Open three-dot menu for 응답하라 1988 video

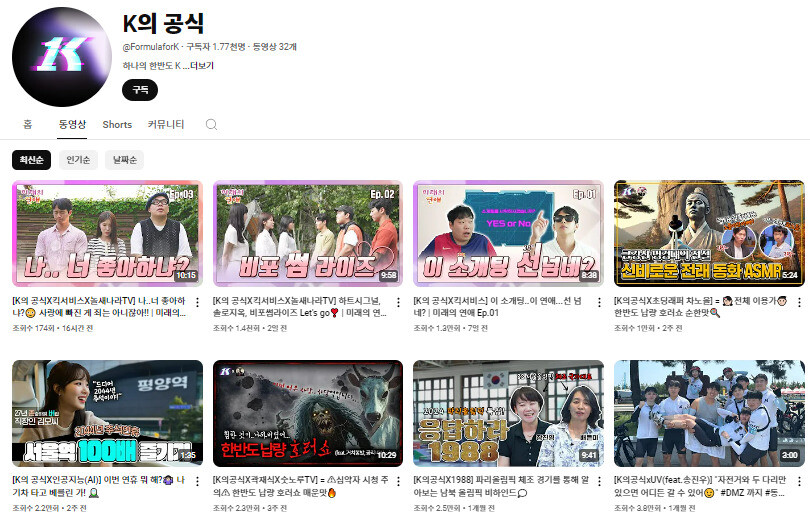pos(601,482)
